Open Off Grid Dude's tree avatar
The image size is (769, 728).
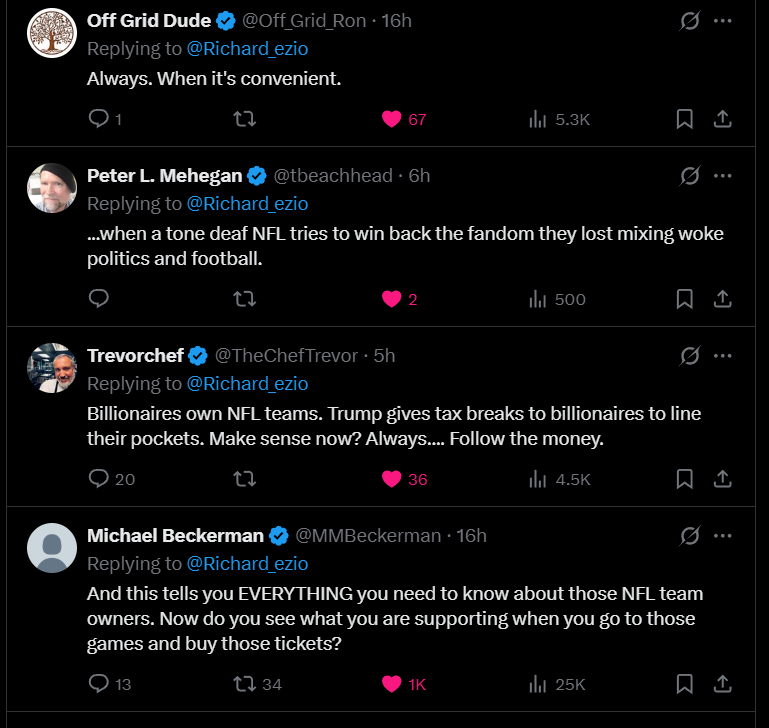51,33
